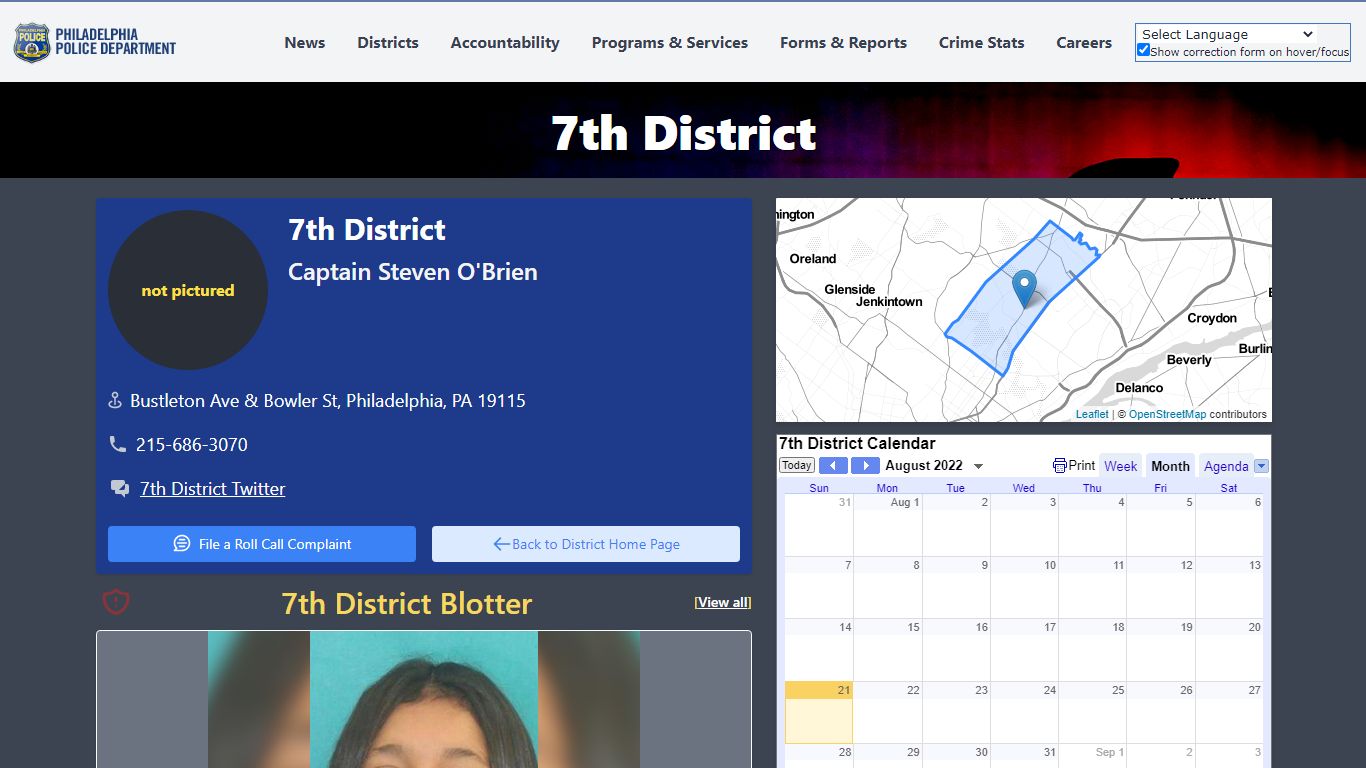Click calendar date 31 in last row
The width and height of the screenshot is (1366, 768).
[1049, 752]
